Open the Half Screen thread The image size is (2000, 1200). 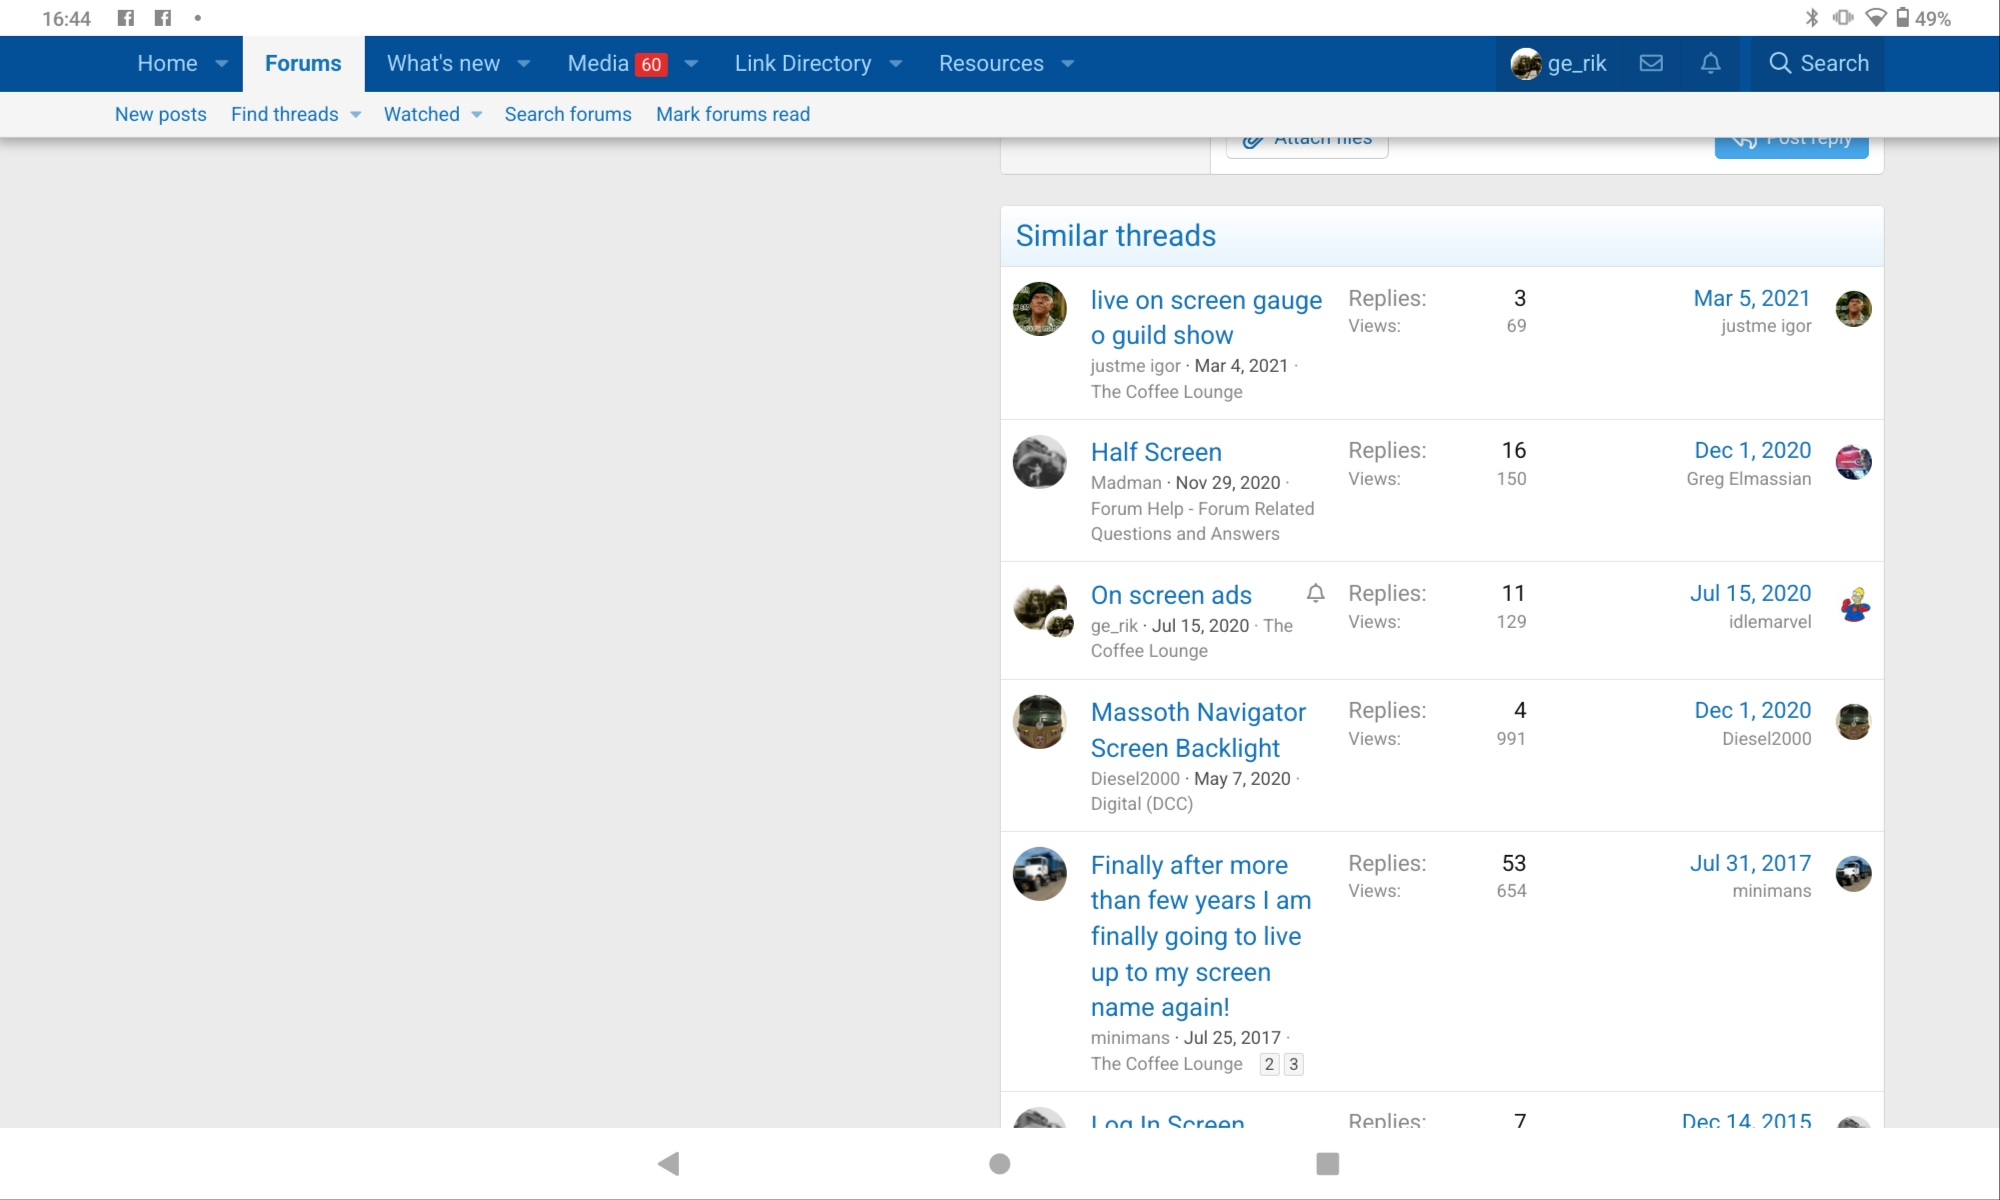[x=1156, y=452]
